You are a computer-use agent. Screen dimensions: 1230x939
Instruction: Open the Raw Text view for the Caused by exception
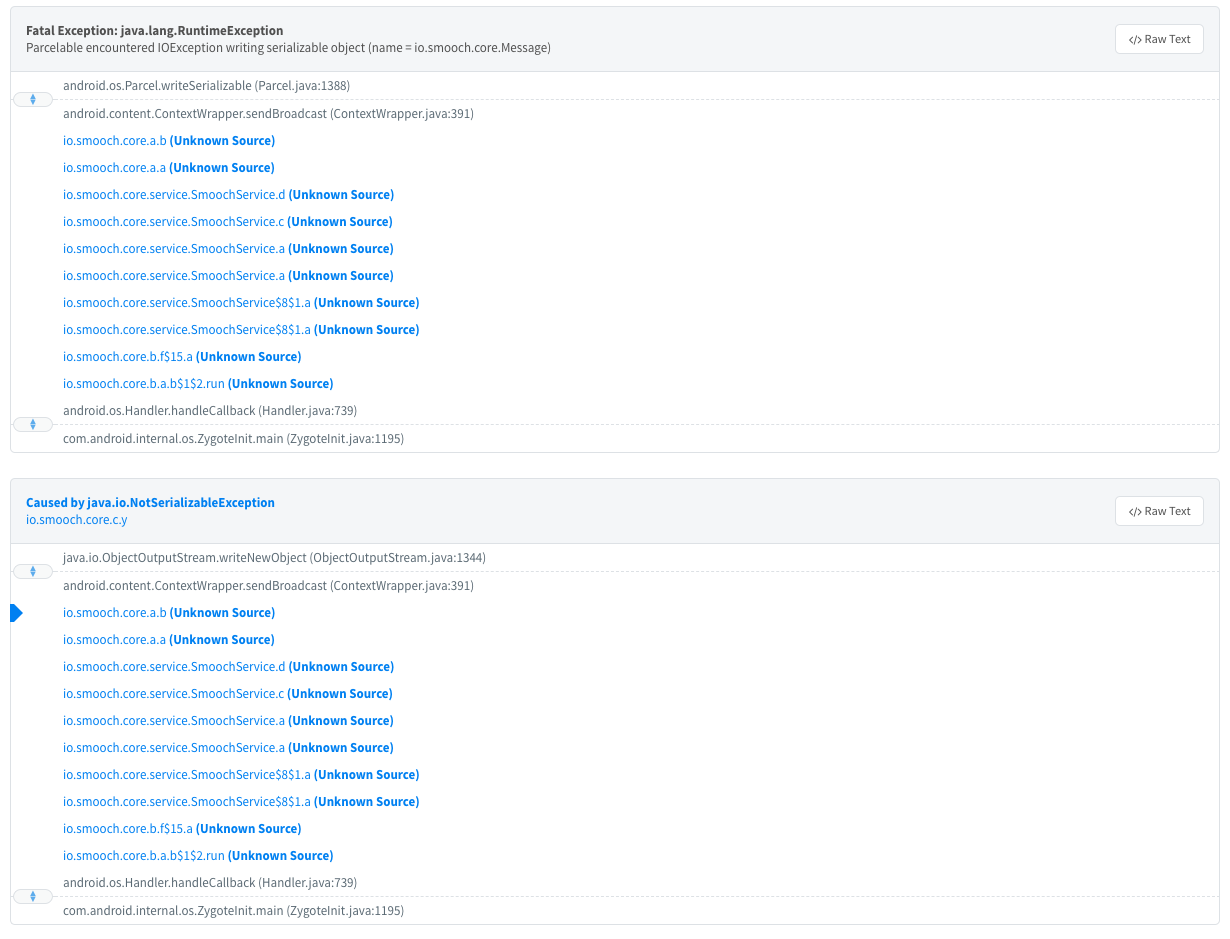pos(1158,510)
